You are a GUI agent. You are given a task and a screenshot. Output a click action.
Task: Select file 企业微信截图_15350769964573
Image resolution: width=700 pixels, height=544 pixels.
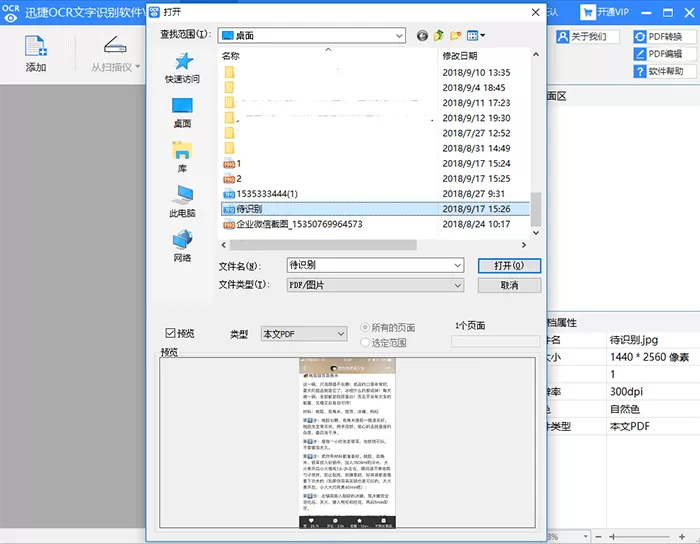(x=293, y=224)
